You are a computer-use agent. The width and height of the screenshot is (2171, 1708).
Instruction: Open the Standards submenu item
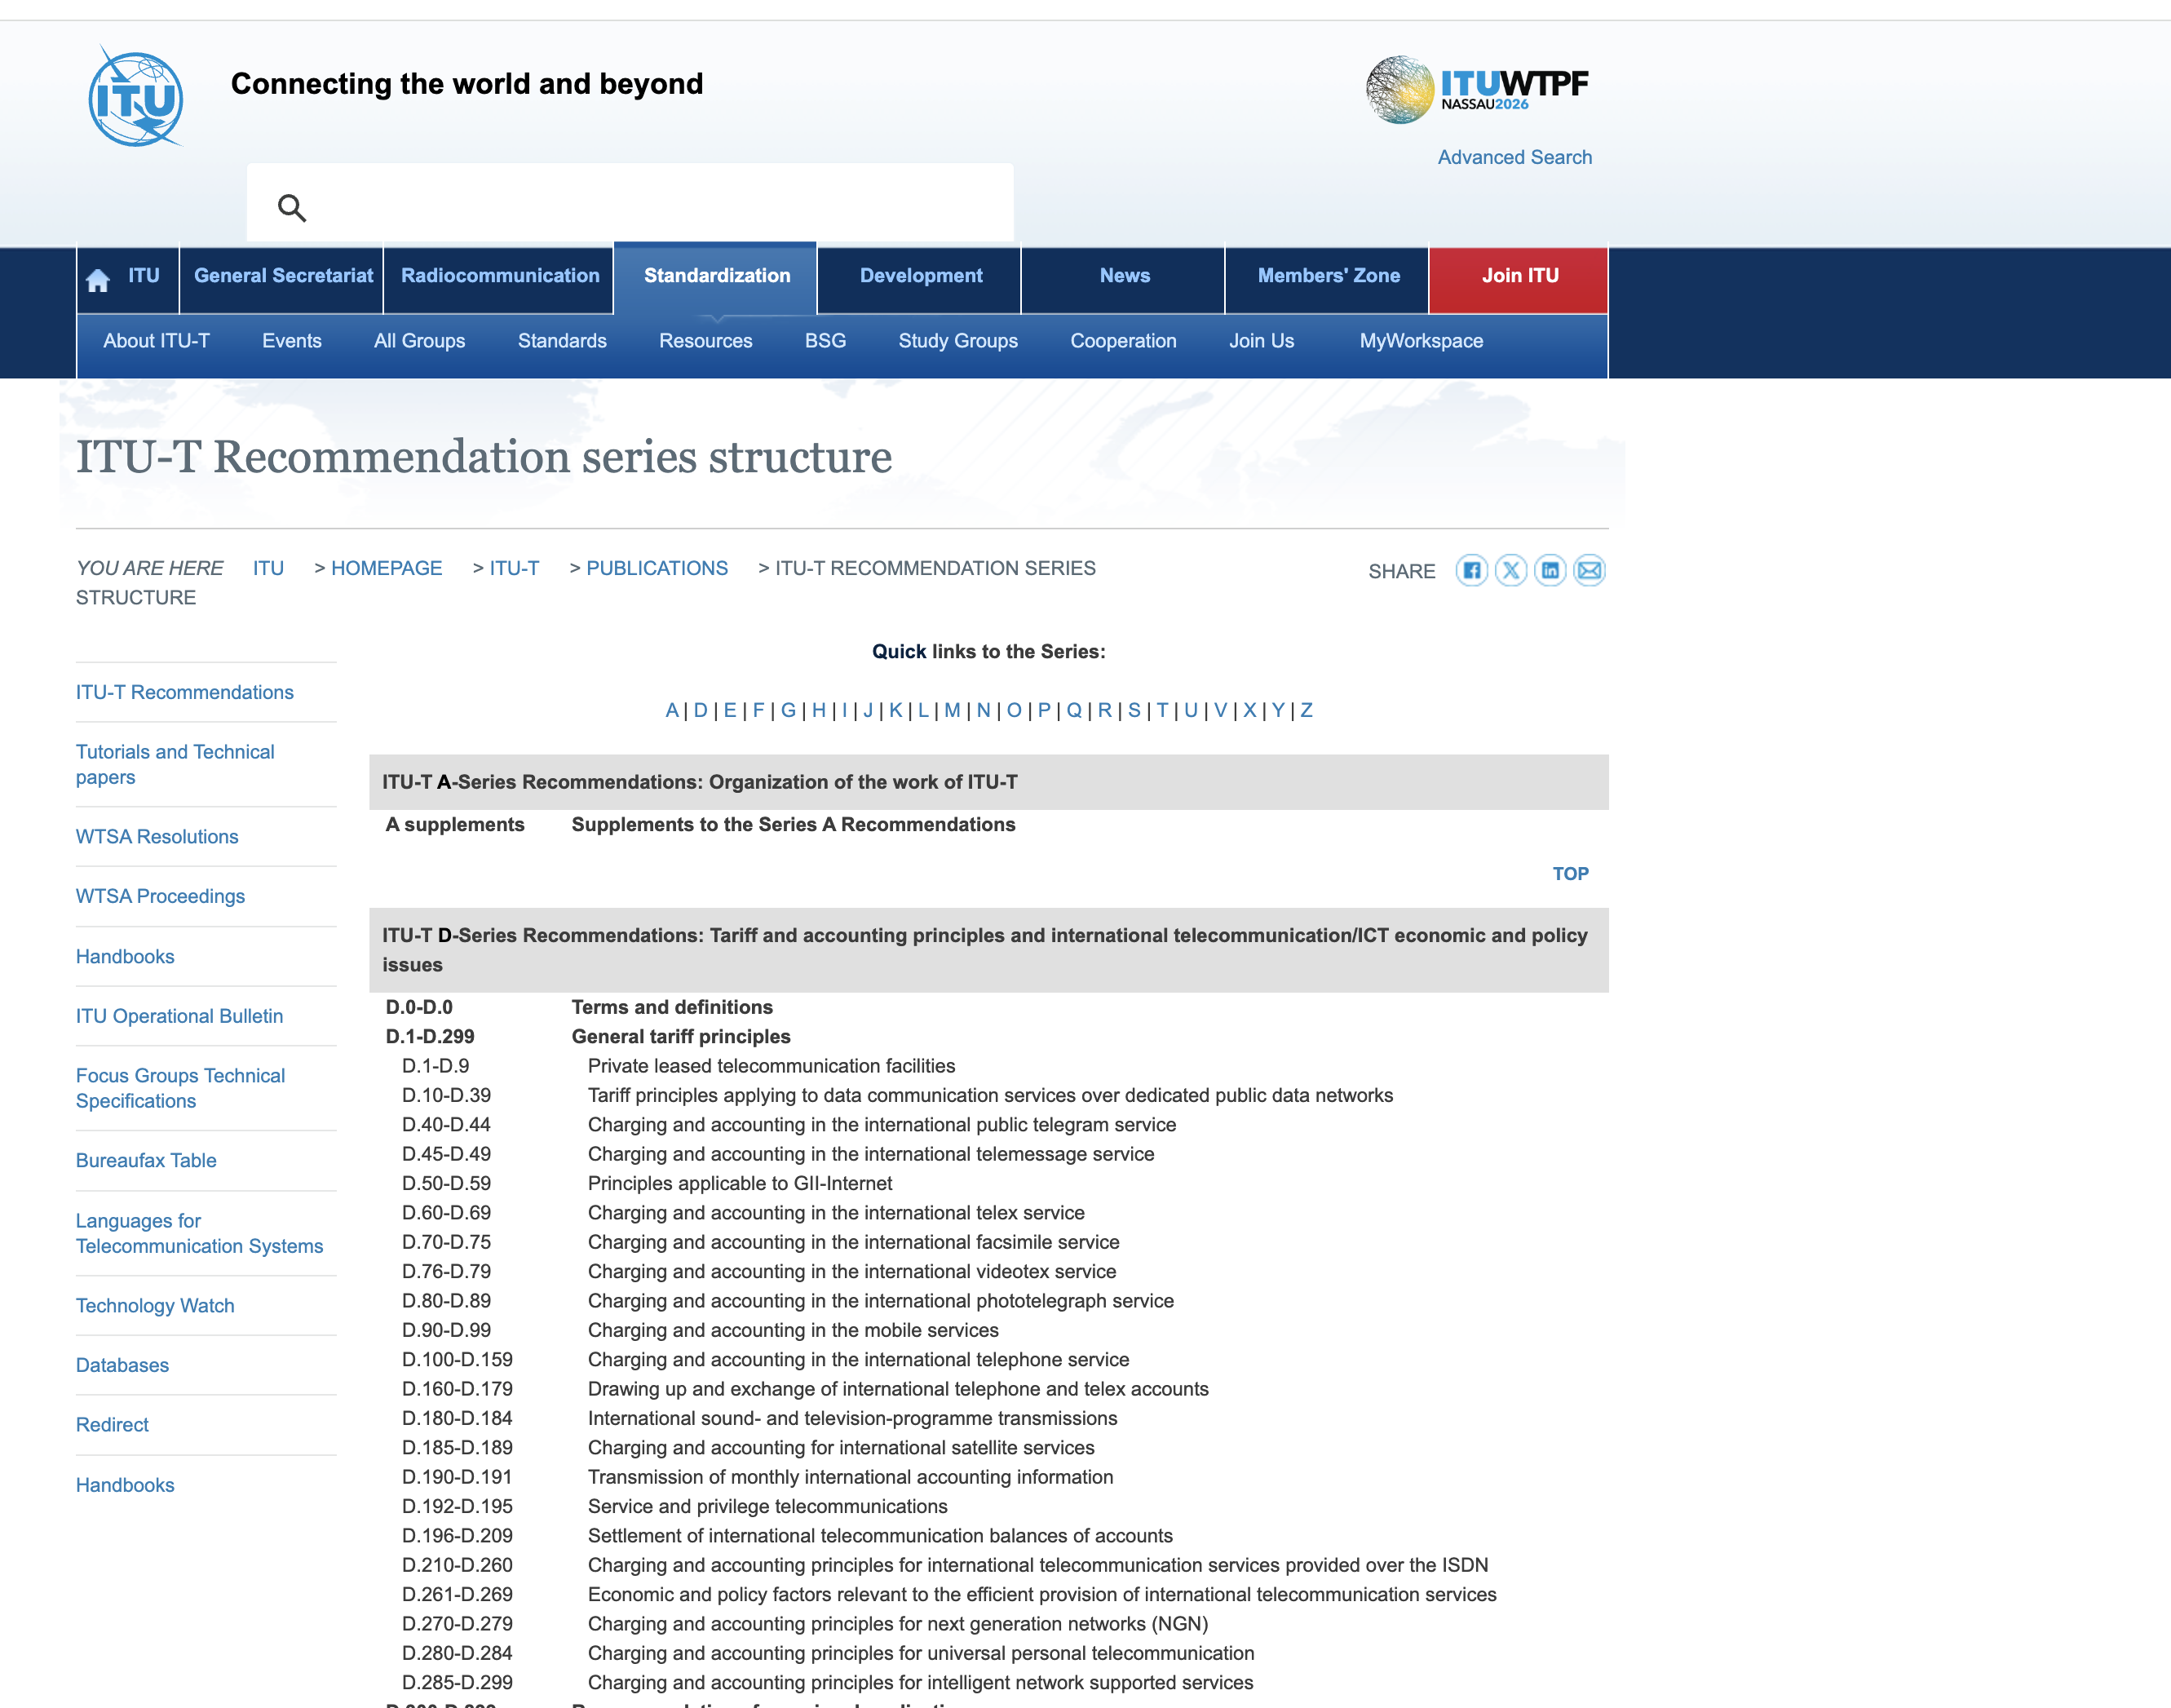pos(562,341)
